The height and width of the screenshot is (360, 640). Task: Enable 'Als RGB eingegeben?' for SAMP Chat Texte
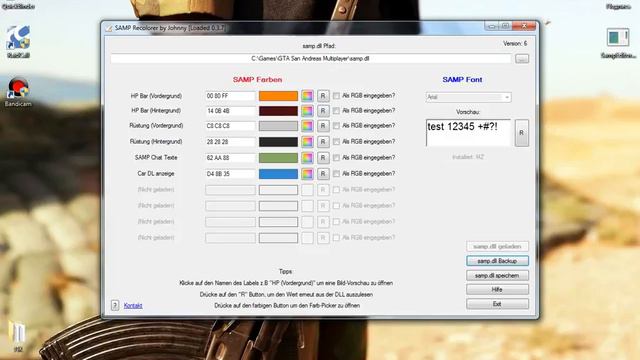pos(336,158)
